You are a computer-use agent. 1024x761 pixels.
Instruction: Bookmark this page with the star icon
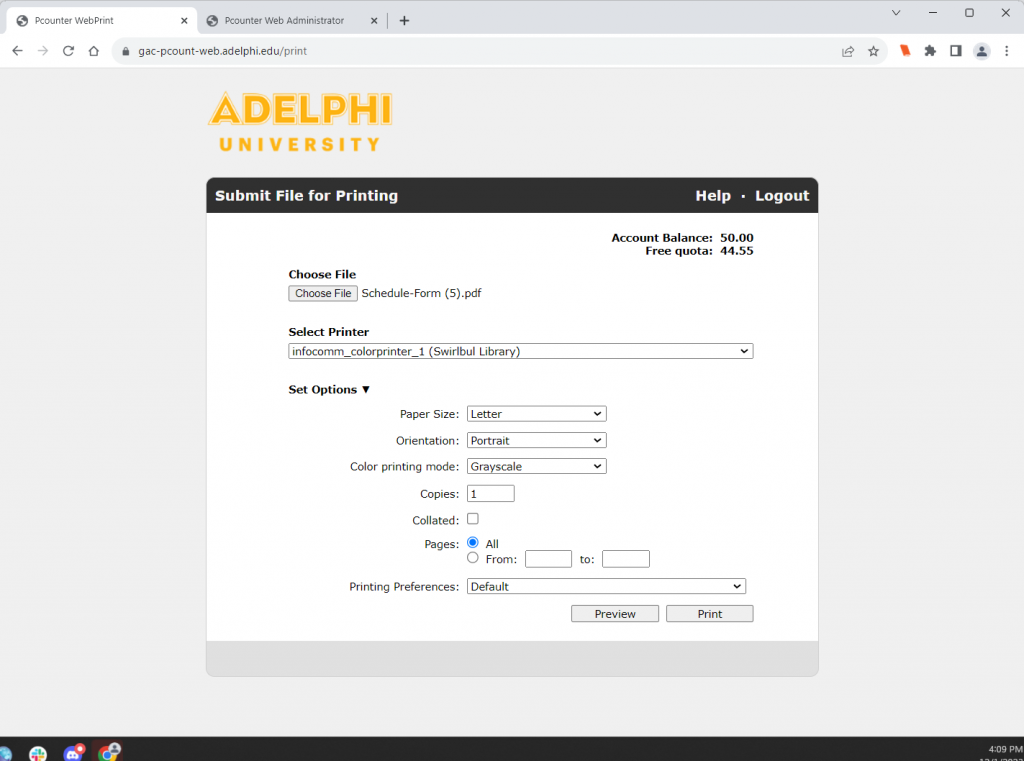tap(873, 51)
